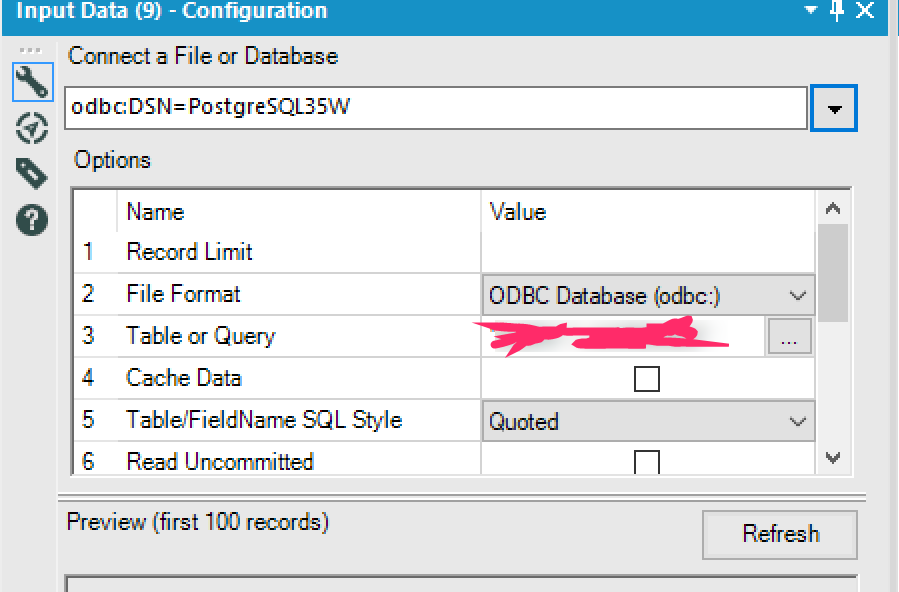Click the pin icon in title bar
This screenshot has width=899, height=592.
tap(838, 11)
